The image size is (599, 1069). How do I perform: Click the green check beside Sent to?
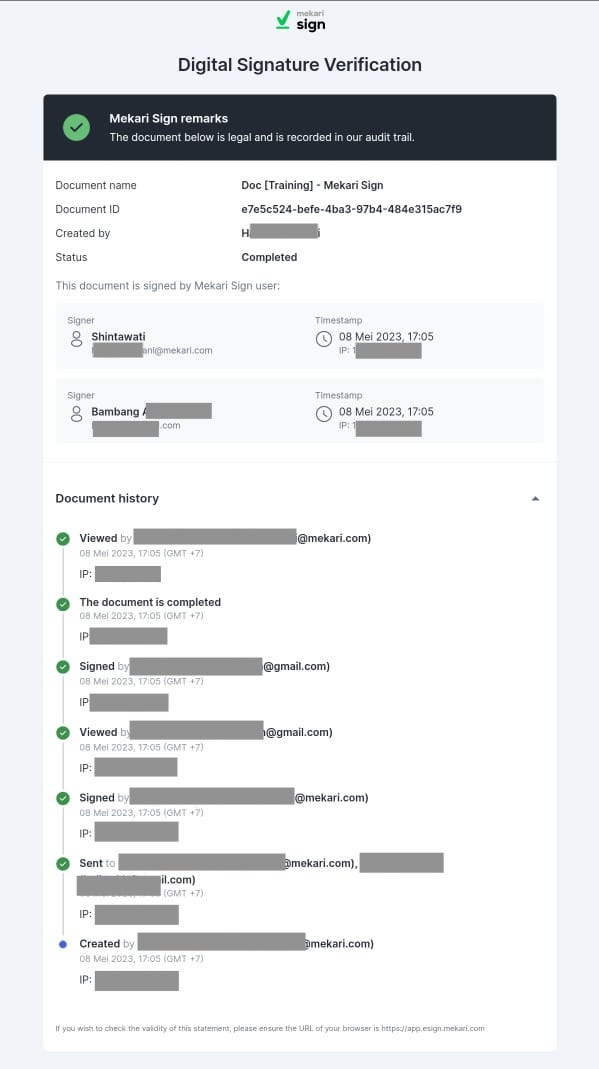(x=63, y=864)
